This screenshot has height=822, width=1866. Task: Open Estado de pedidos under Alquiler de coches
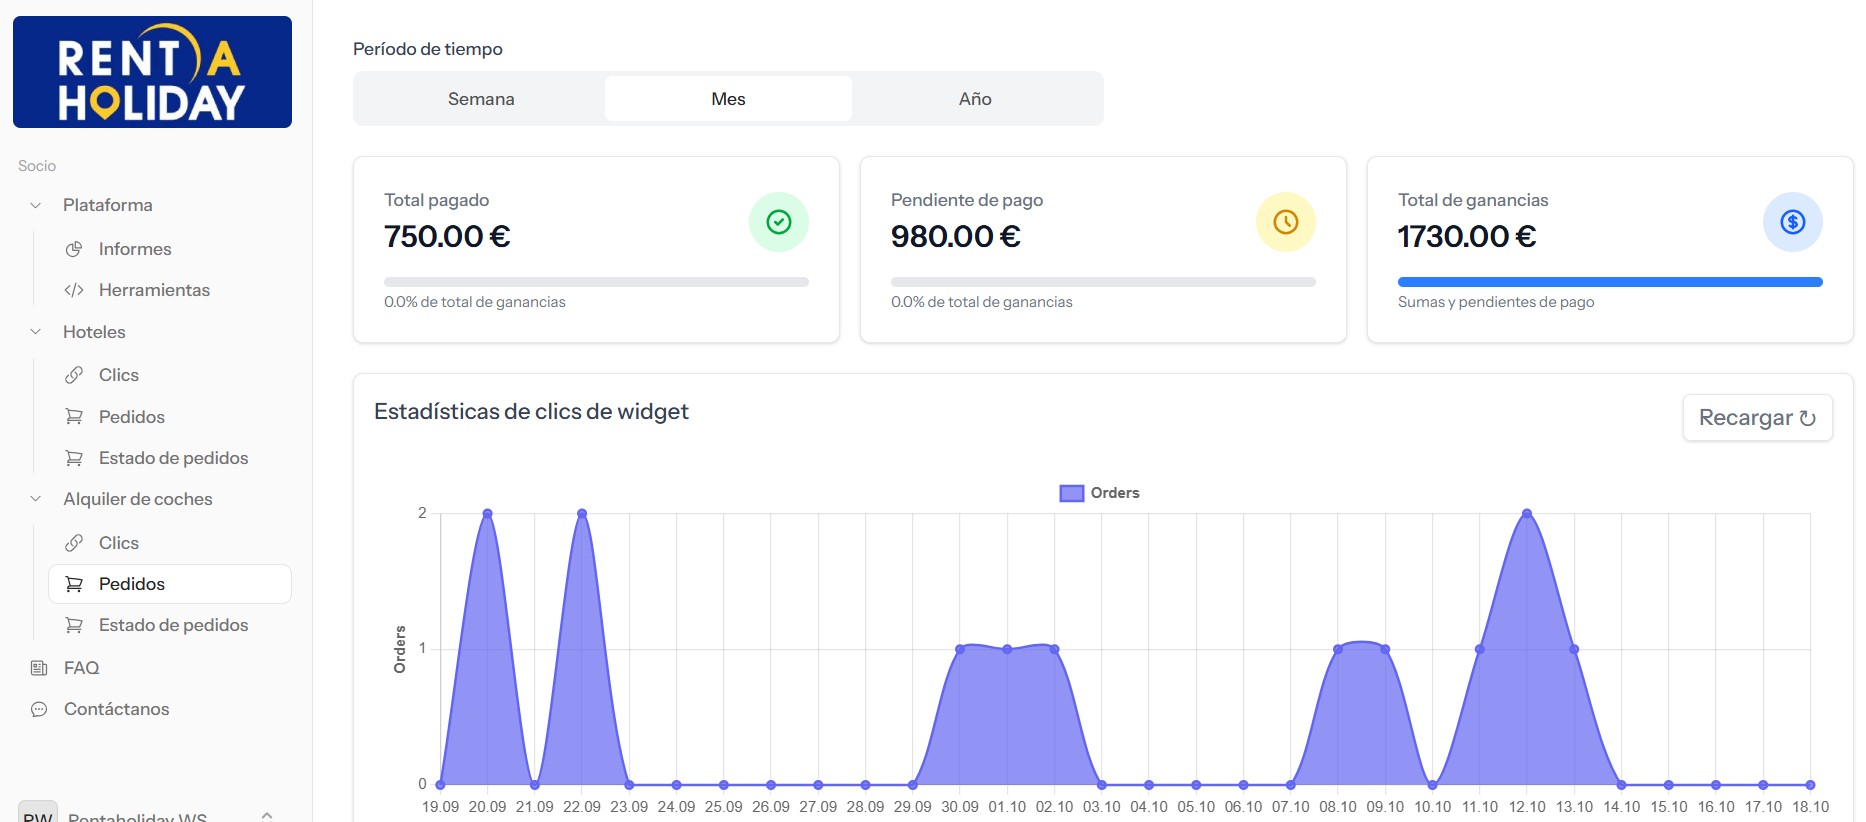(173, 625)
